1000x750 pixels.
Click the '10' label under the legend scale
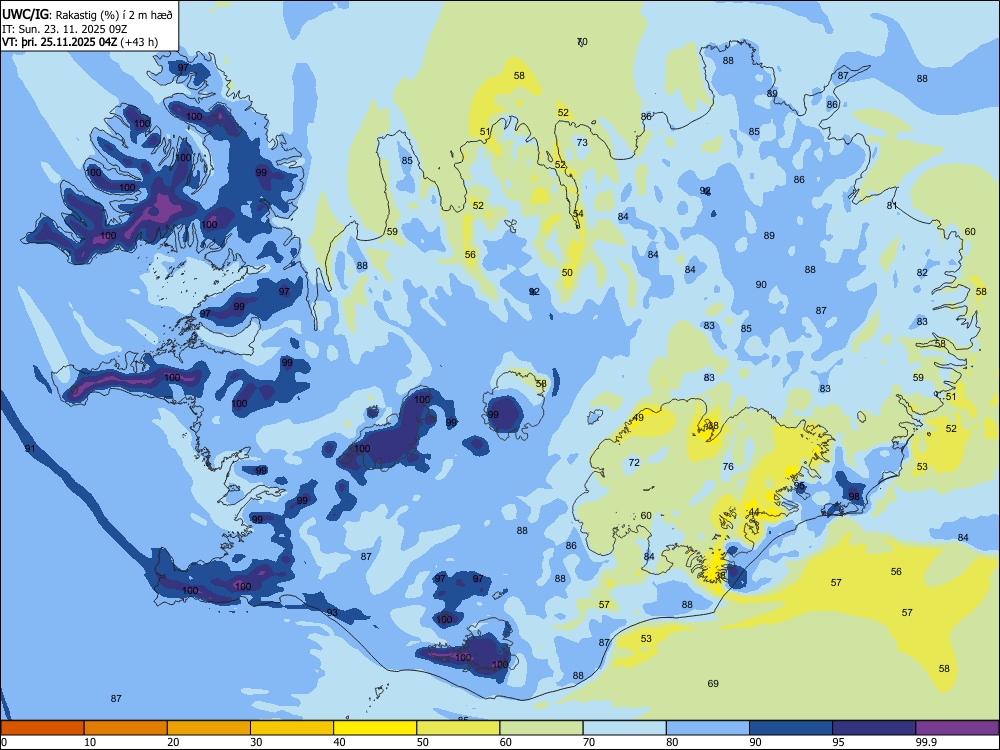(x=90, y=742)
